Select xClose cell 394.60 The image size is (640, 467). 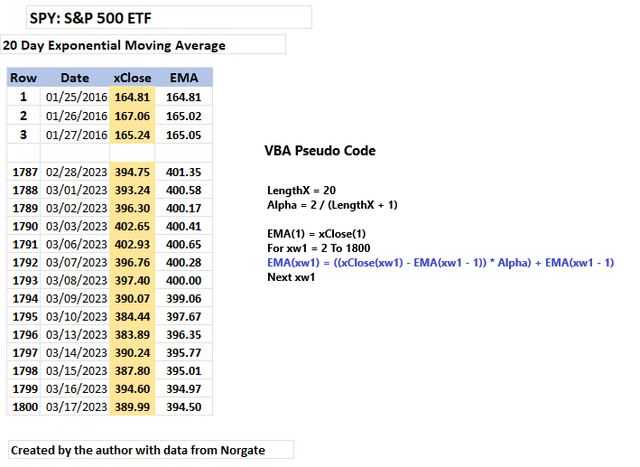point(132,389)
